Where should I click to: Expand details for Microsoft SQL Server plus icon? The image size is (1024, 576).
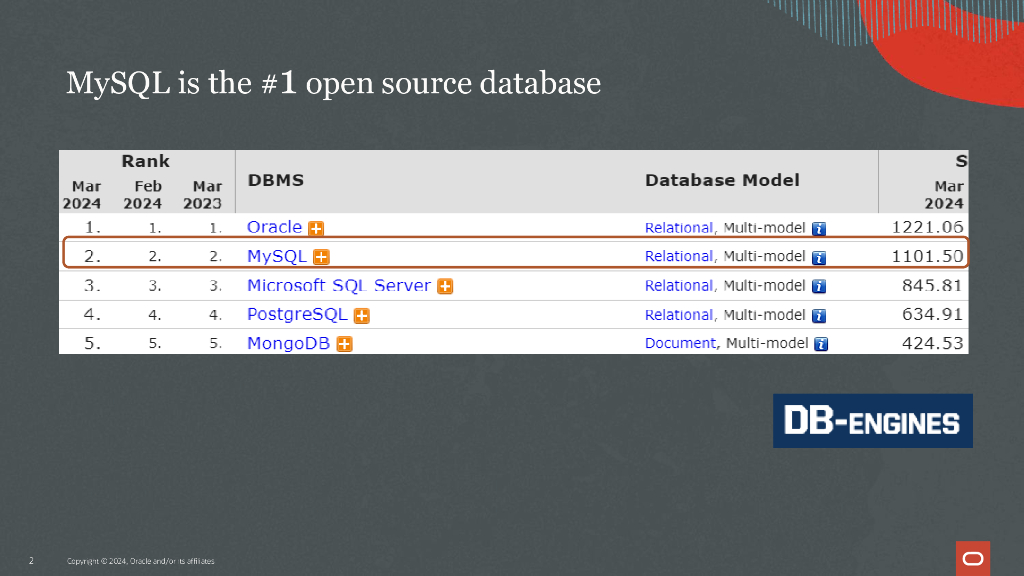click(445, 286)
